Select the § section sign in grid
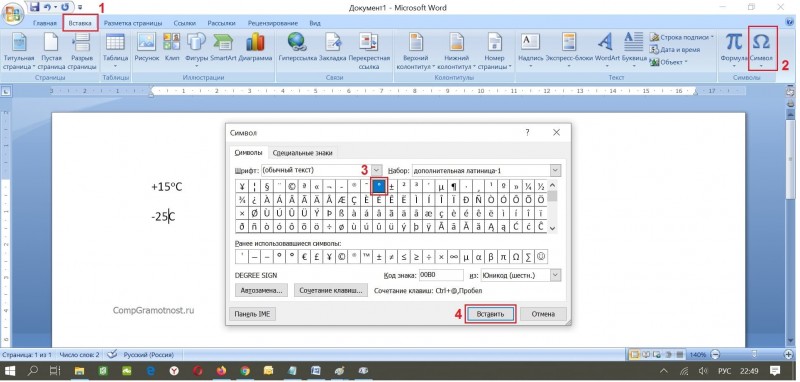This screenshot has height=382, width=800. 267,186
